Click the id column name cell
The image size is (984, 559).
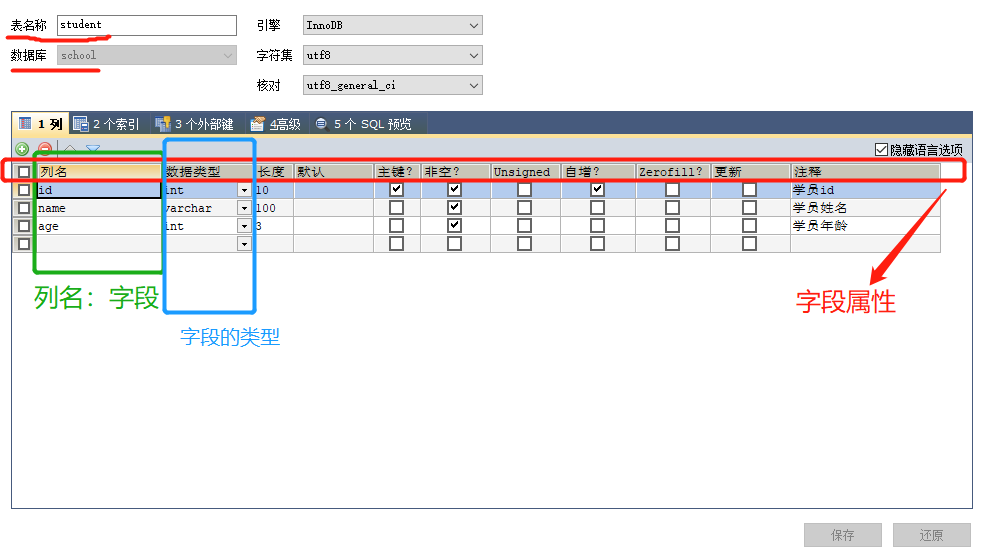click(x=99, y=190)
